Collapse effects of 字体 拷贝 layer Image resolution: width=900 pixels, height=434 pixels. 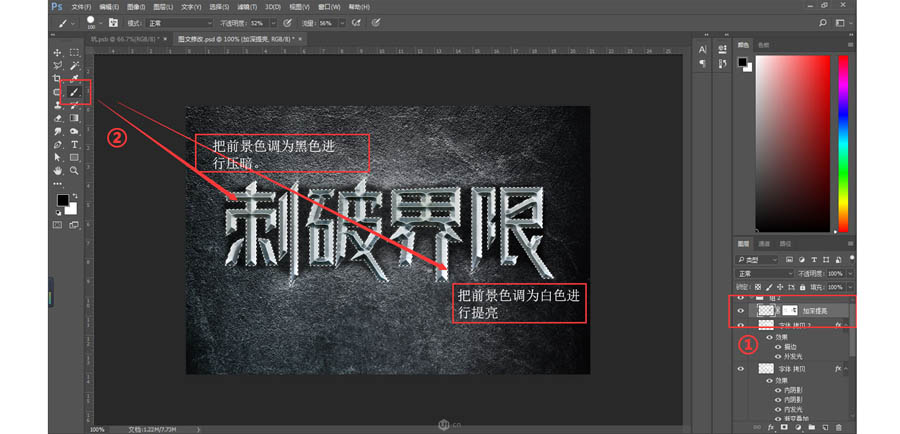(x=846, y=368)
